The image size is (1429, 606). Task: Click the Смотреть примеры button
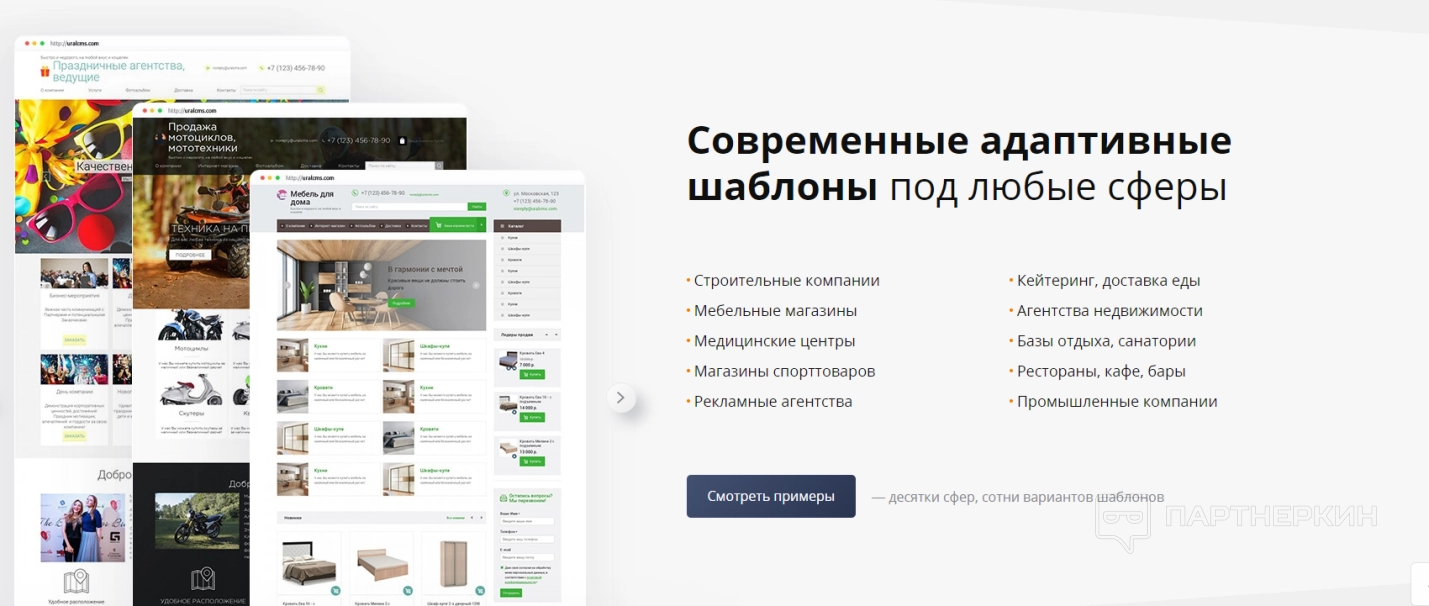click(x=771, y=496)
